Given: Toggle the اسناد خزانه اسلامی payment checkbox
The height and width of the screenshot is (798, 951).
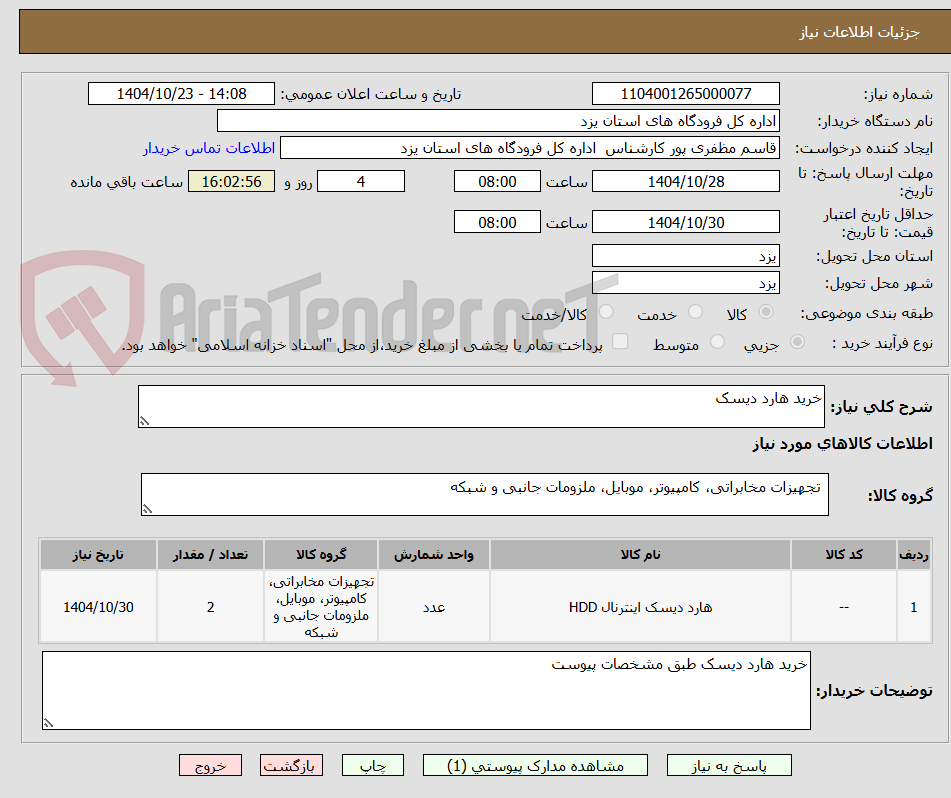Looking at the screenshot, I should 620,342.
